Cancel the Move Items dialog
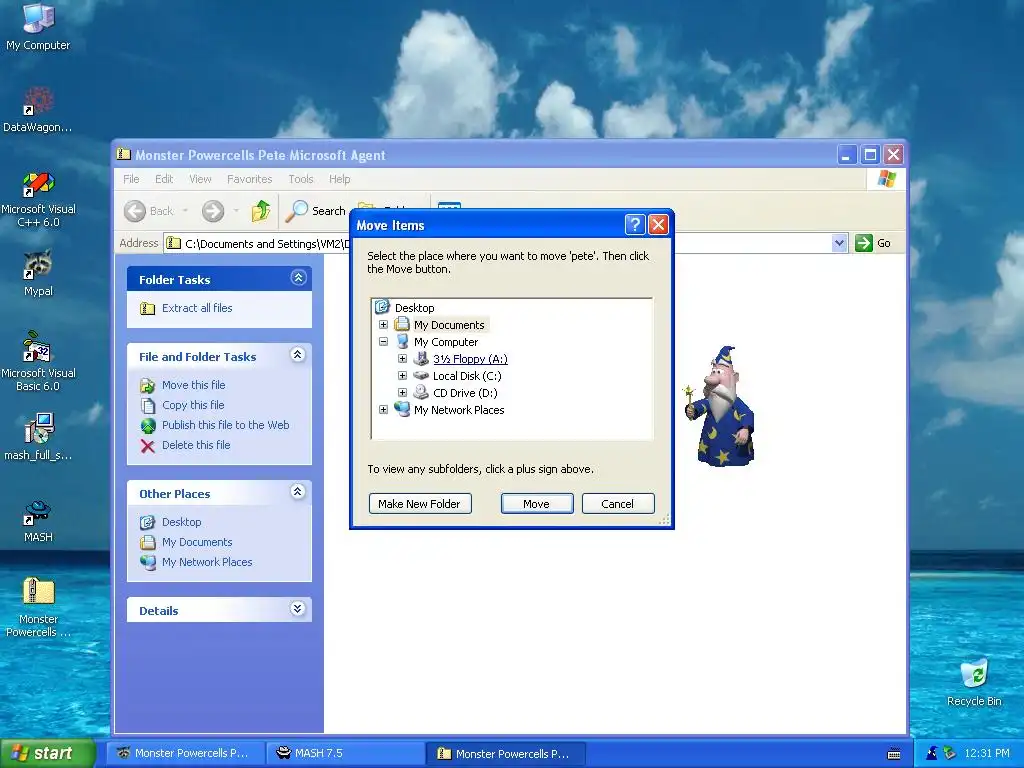Viewport: 1024px width, 768px height. 618,504
